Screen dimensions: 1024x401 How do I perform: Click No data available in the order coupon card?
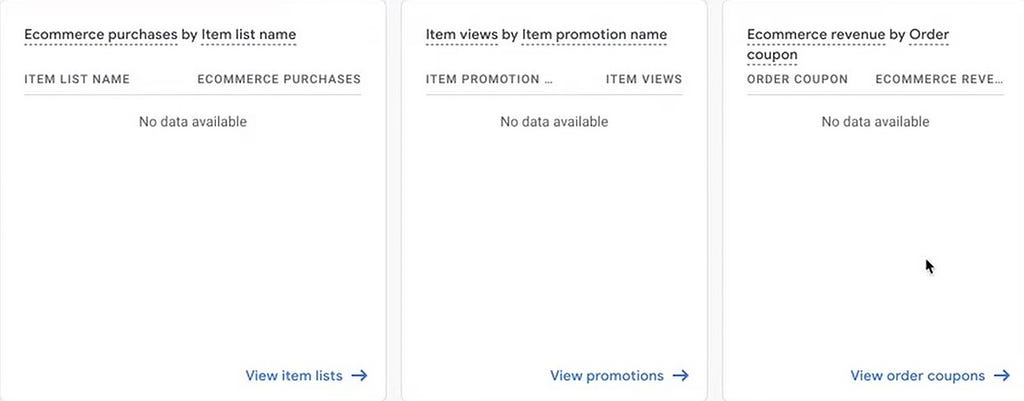coord(875,121)
